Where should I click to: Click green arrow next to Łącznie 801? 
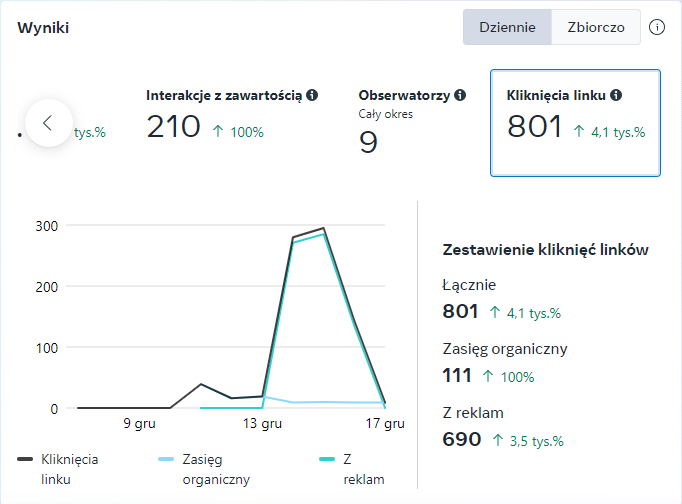click(x=495, y=312)
